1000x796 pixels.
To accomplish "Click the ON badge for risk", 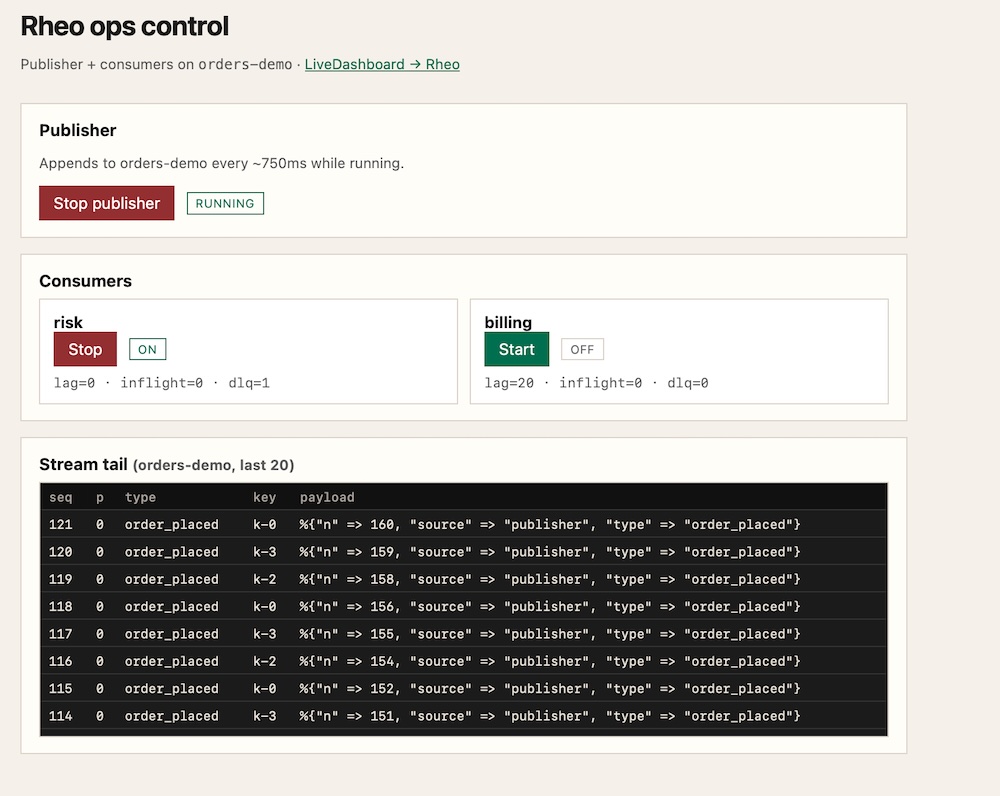I will click(147, 349).
